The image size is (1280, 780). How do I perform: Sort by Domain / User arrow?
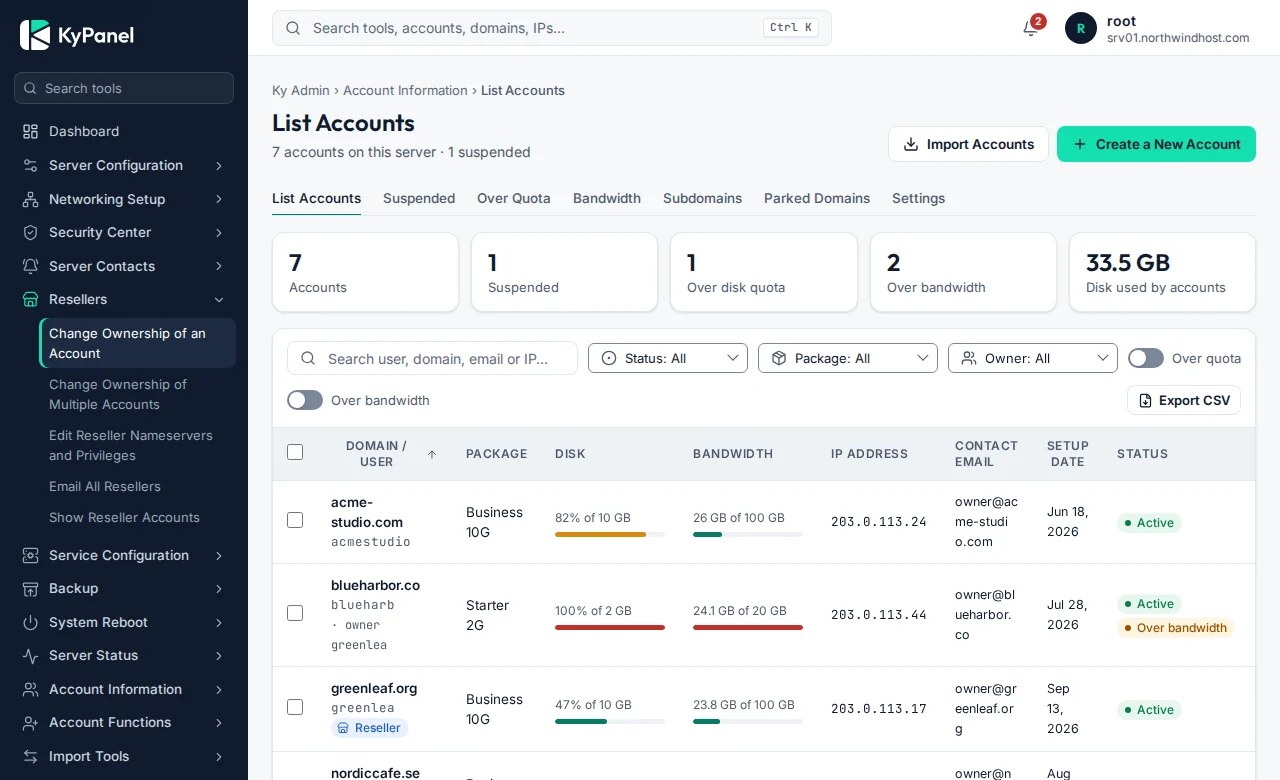(x=432, y=454)
